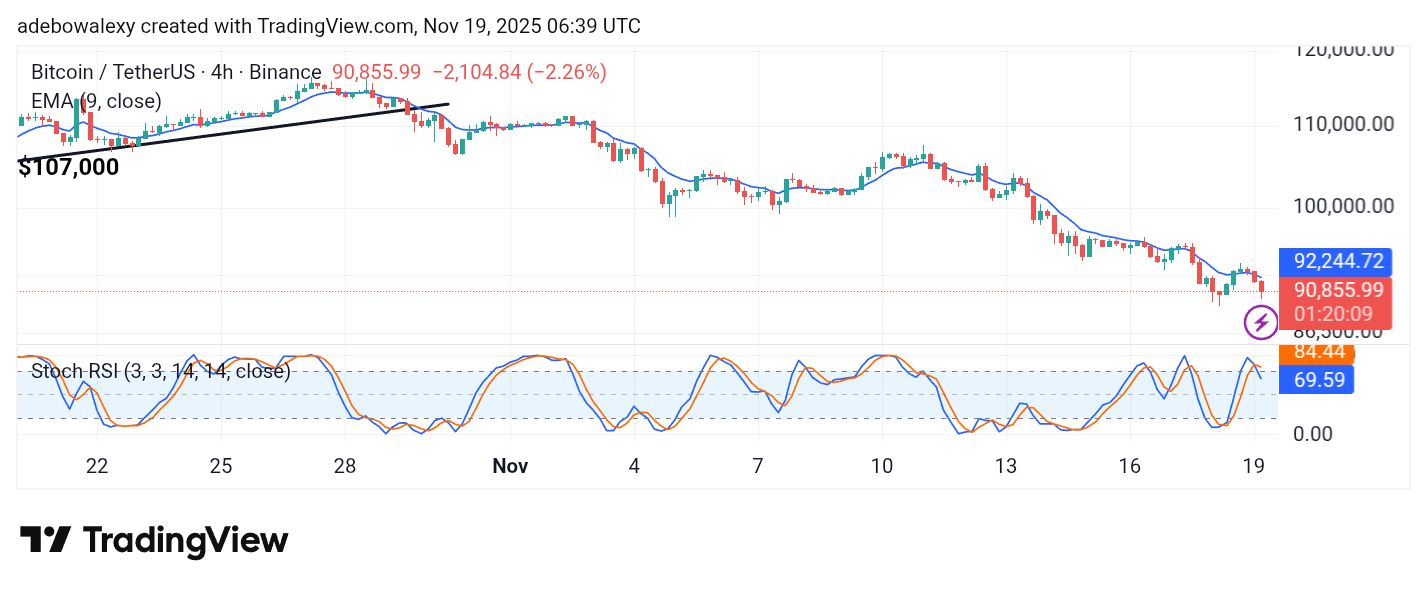Click the $107,000 price annotation
Screen dimensions: 1427x591
(69, 168)
